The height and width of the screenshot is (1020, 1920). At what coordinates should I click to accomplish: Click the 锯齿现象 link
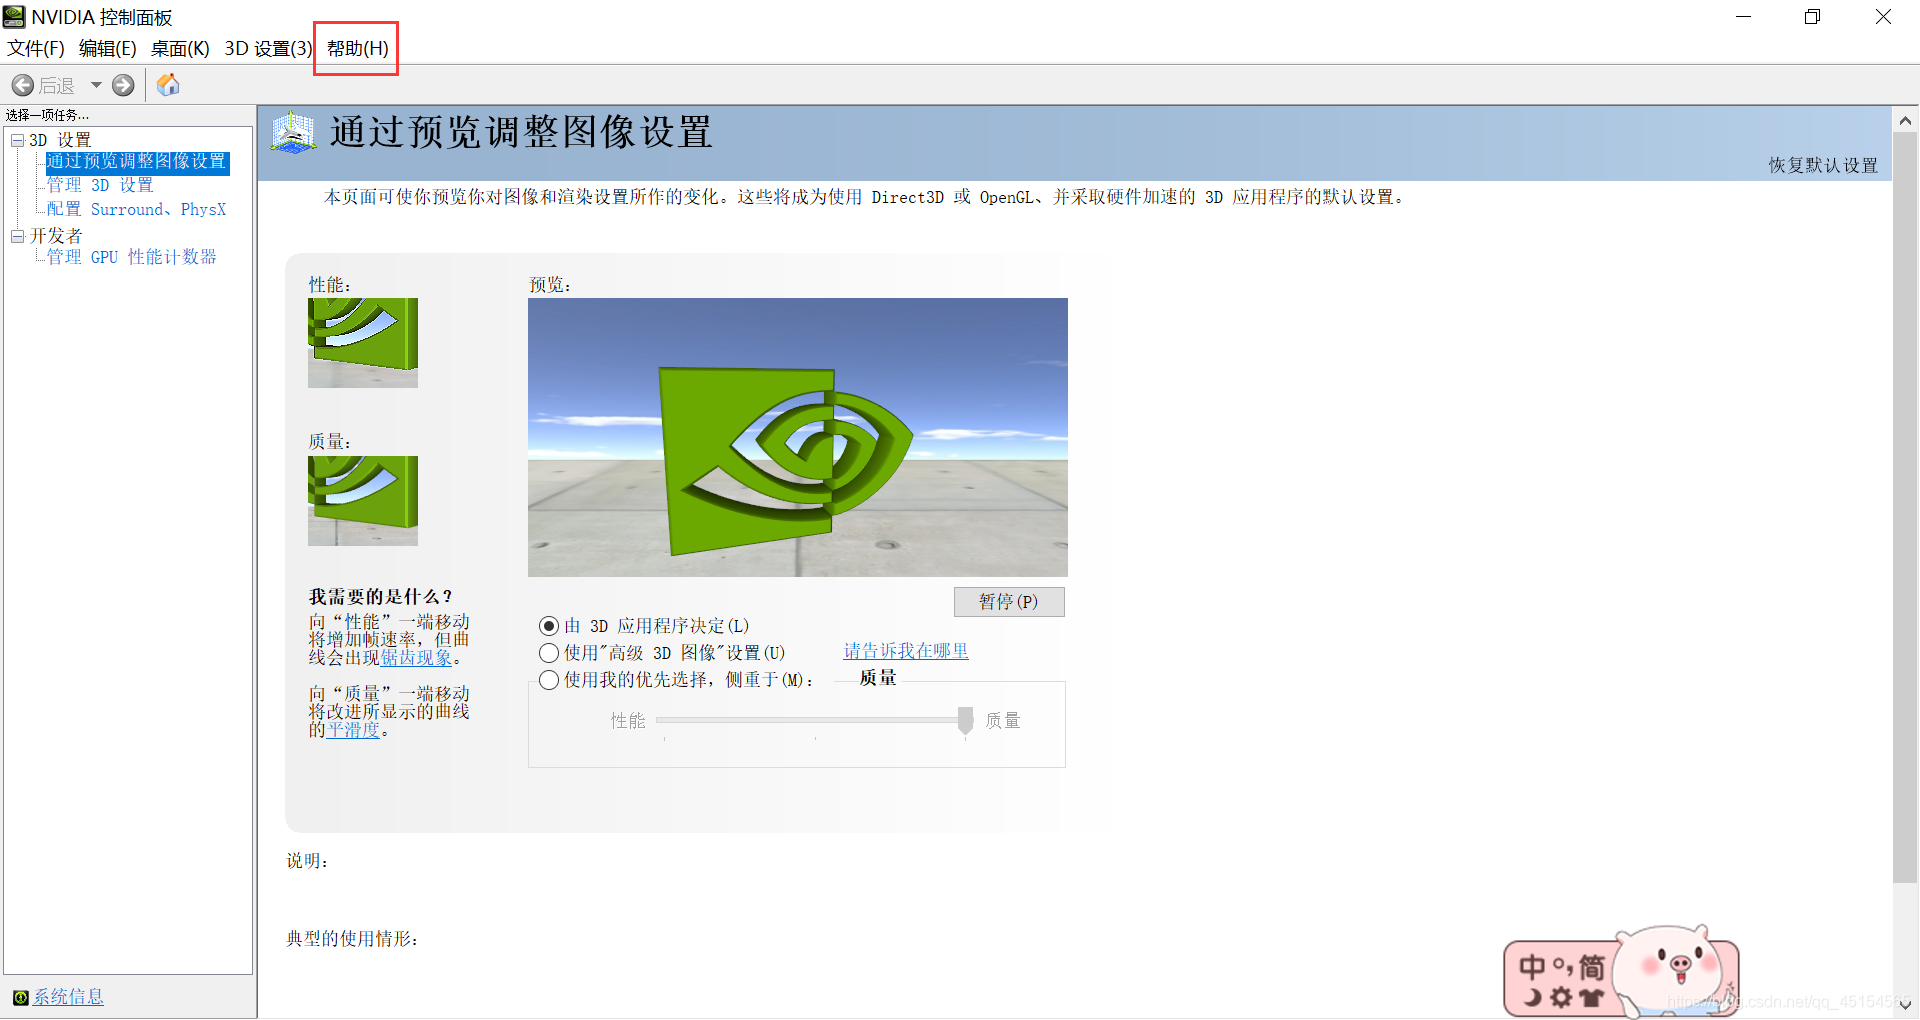point(416,658)
